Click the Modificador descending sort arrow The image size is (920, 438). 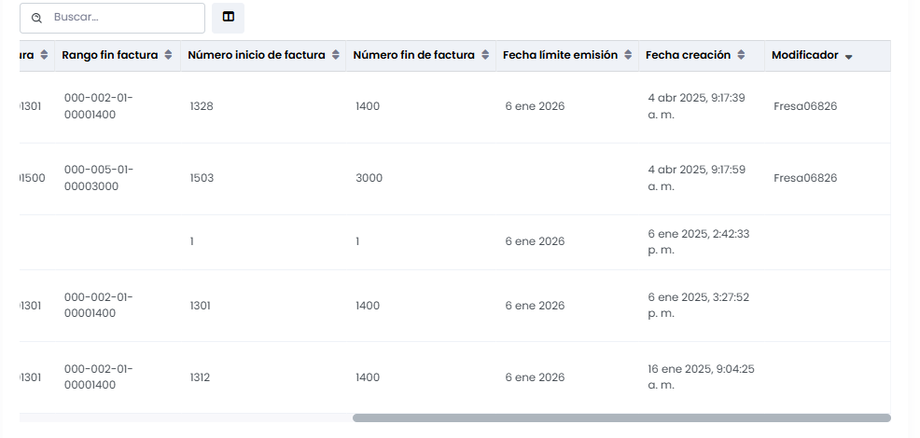click(849, 57)
